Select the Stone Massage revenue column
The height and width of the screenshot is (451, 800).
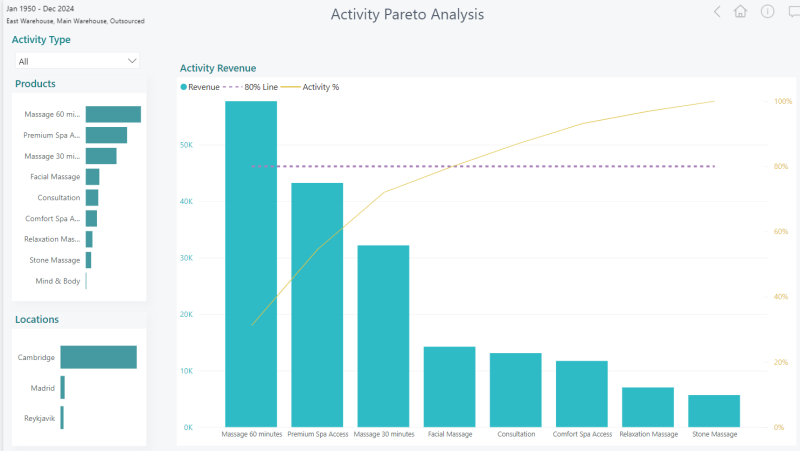[x=714, y=411]
